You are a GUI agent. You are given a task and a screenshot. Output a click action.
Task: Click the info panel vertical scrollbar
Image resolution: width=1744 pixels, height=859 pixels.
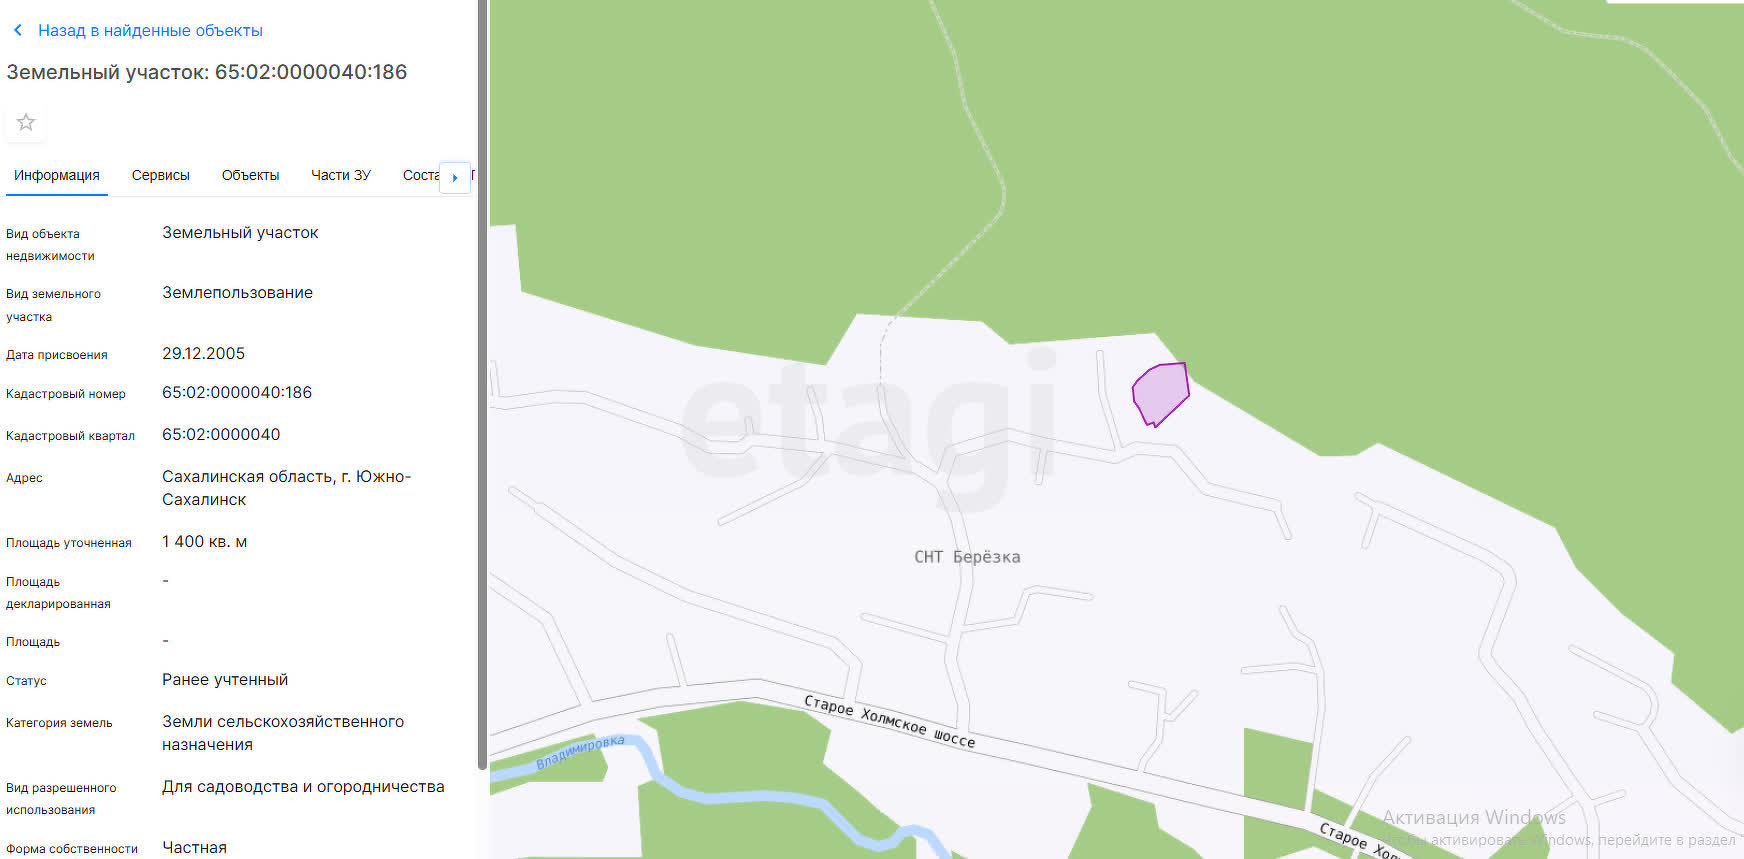click(x=482, y=385)
